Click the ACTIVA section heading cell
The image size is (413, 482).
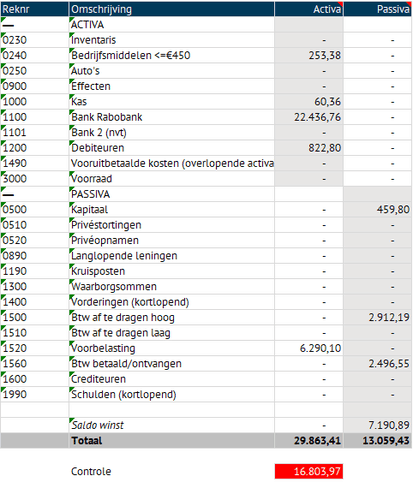point(172,25)
